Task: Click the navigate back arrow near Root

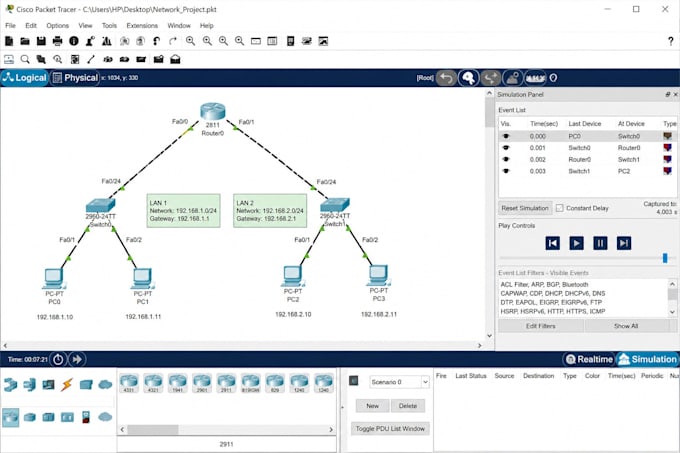Action: pos(446,78)
